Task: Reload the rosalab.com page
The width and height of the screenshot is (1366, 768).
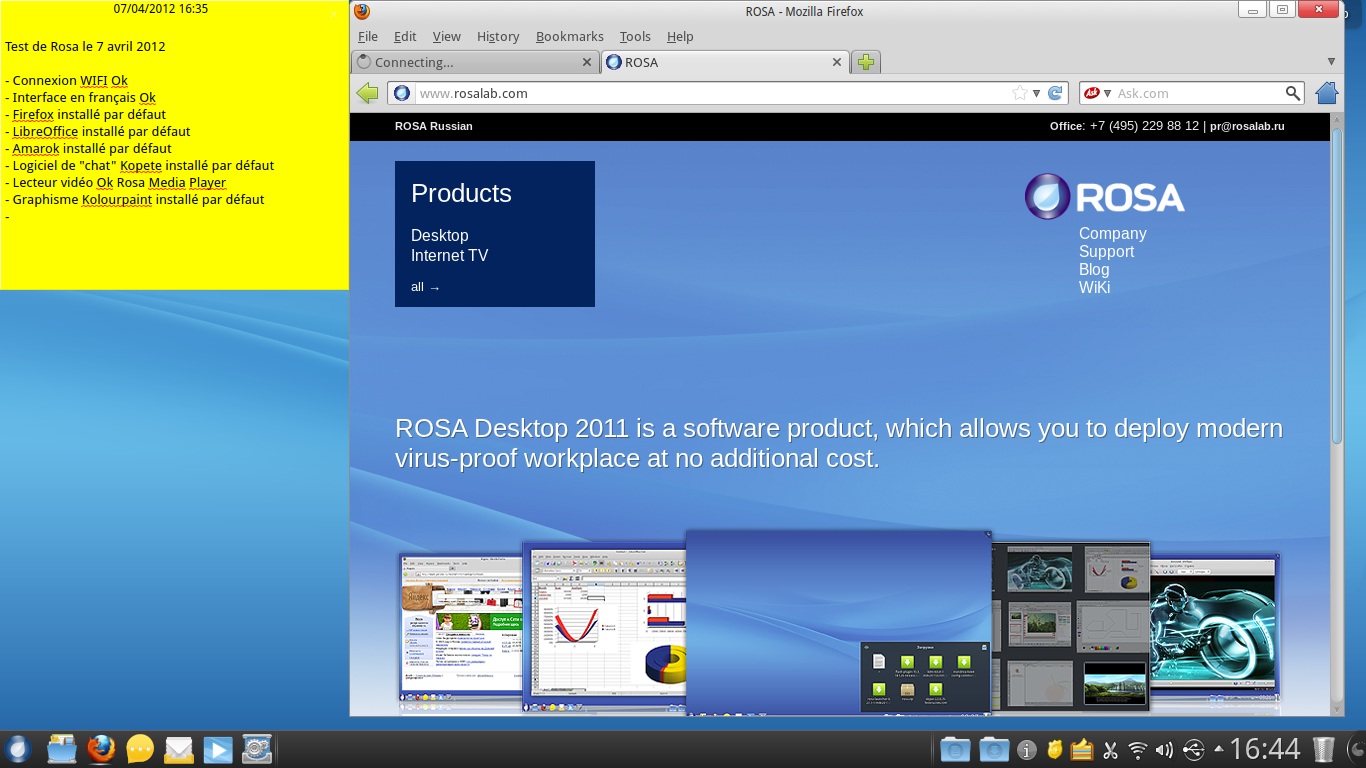Action: [1055, 93]
